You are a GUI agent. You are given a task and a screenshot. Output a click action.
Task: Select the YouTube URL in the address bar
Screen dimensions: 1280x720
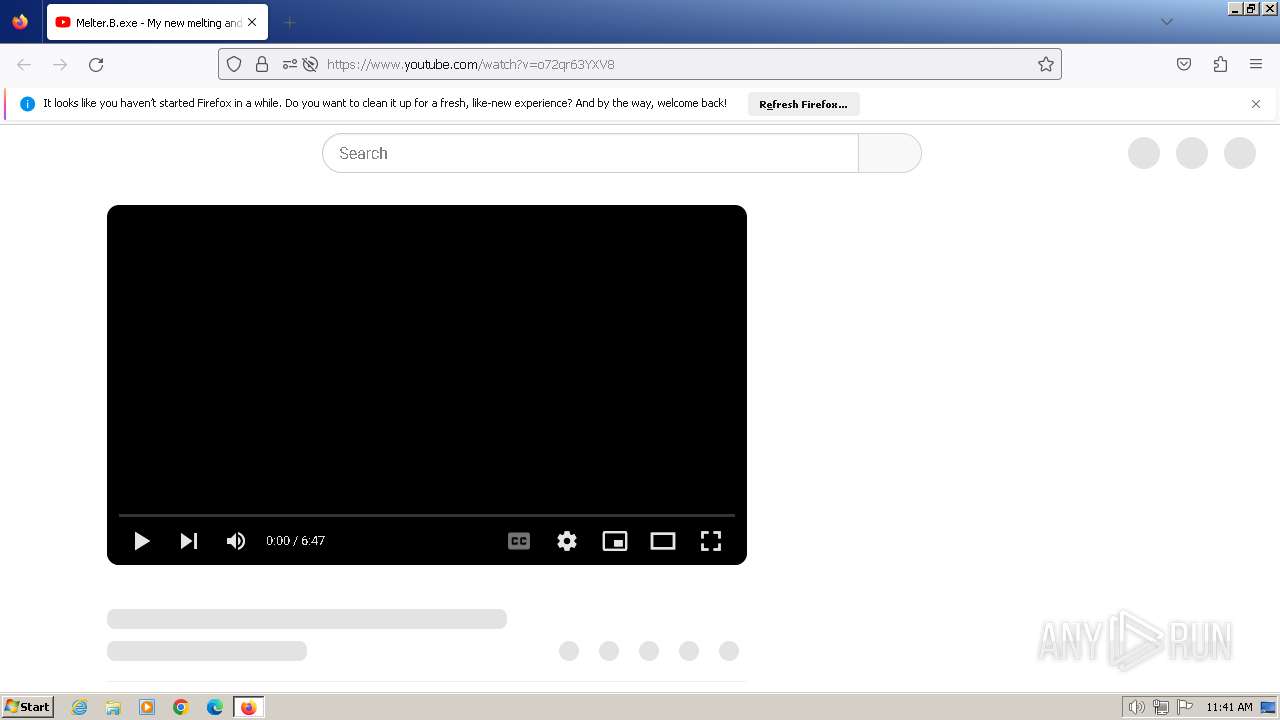click(471, 64)
